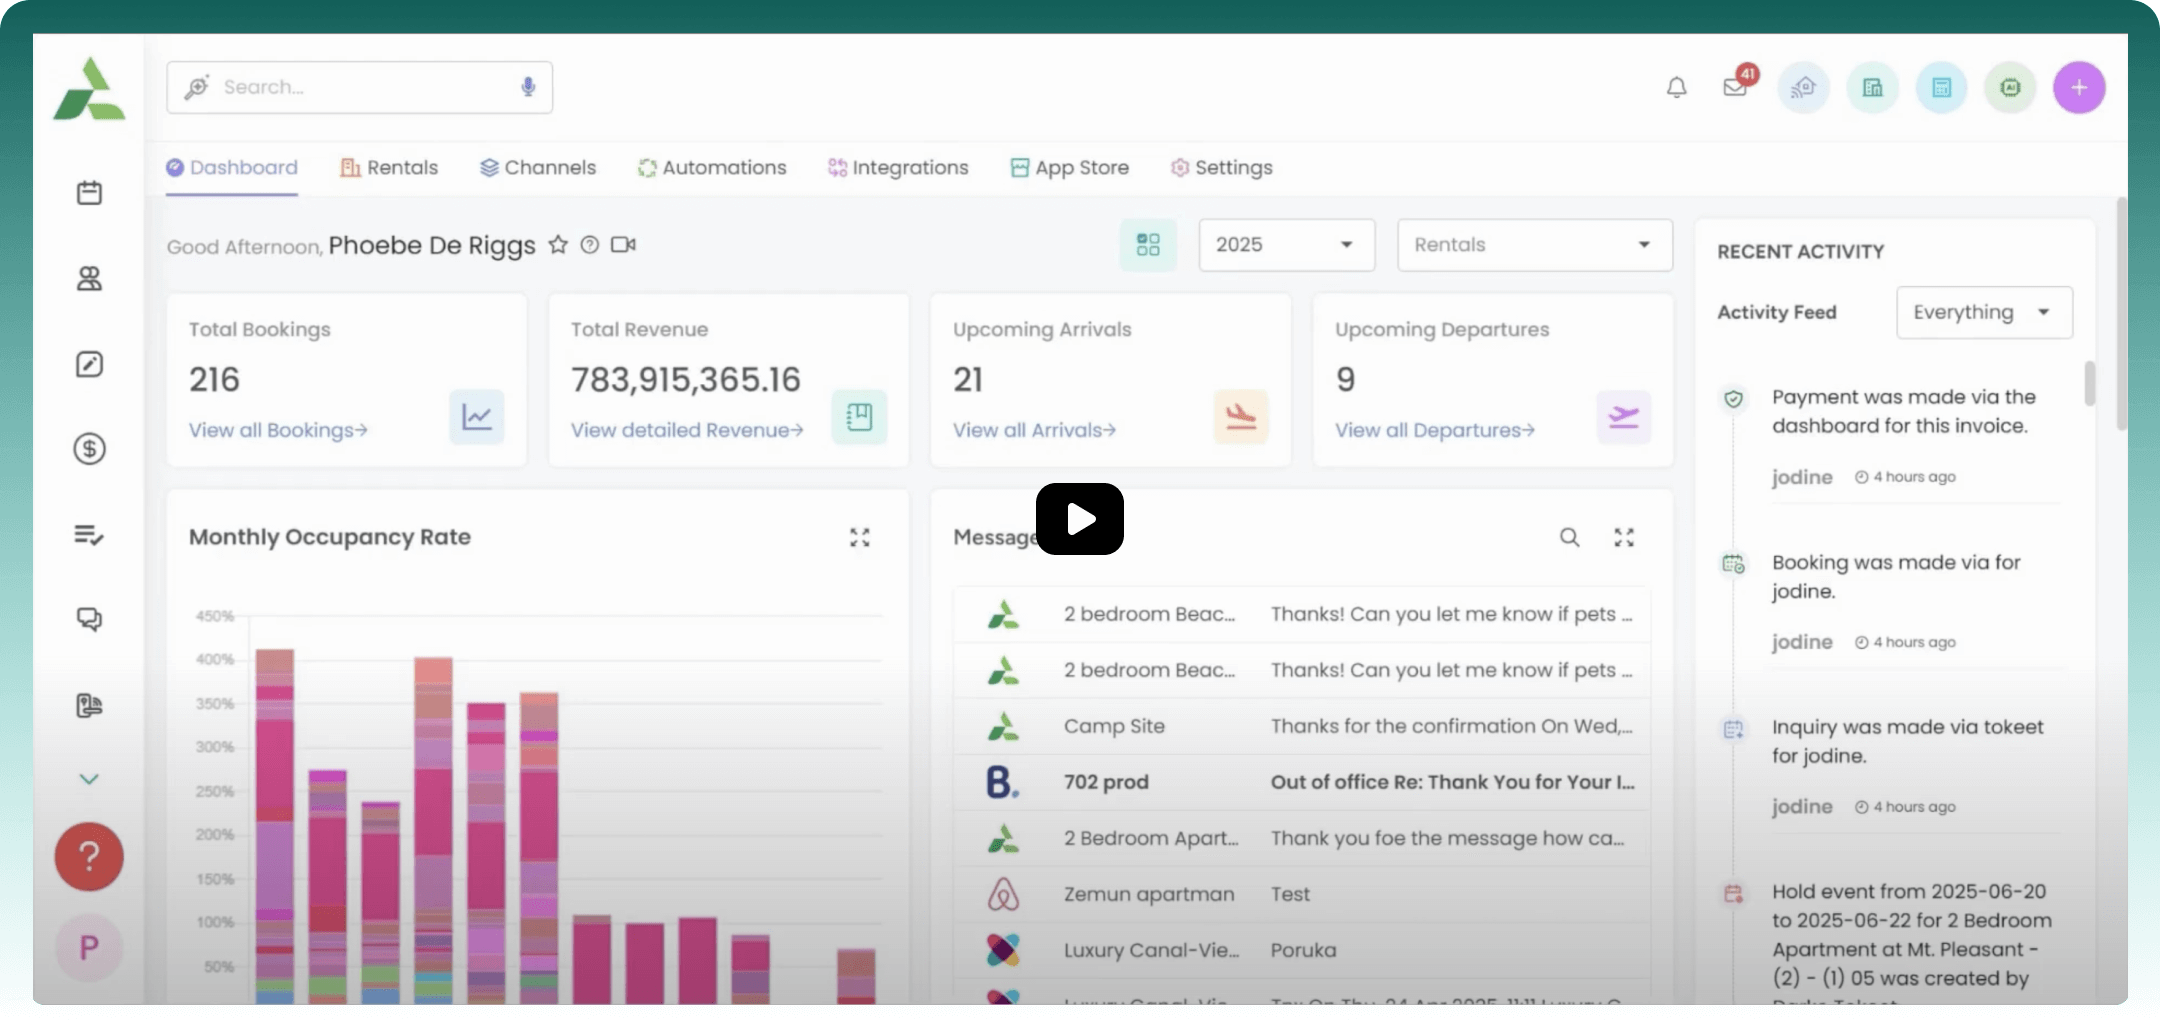Open the inbox with 41 unread messages
The width and height of the screenshot is (2160, 1035).
click(1733, 87)
